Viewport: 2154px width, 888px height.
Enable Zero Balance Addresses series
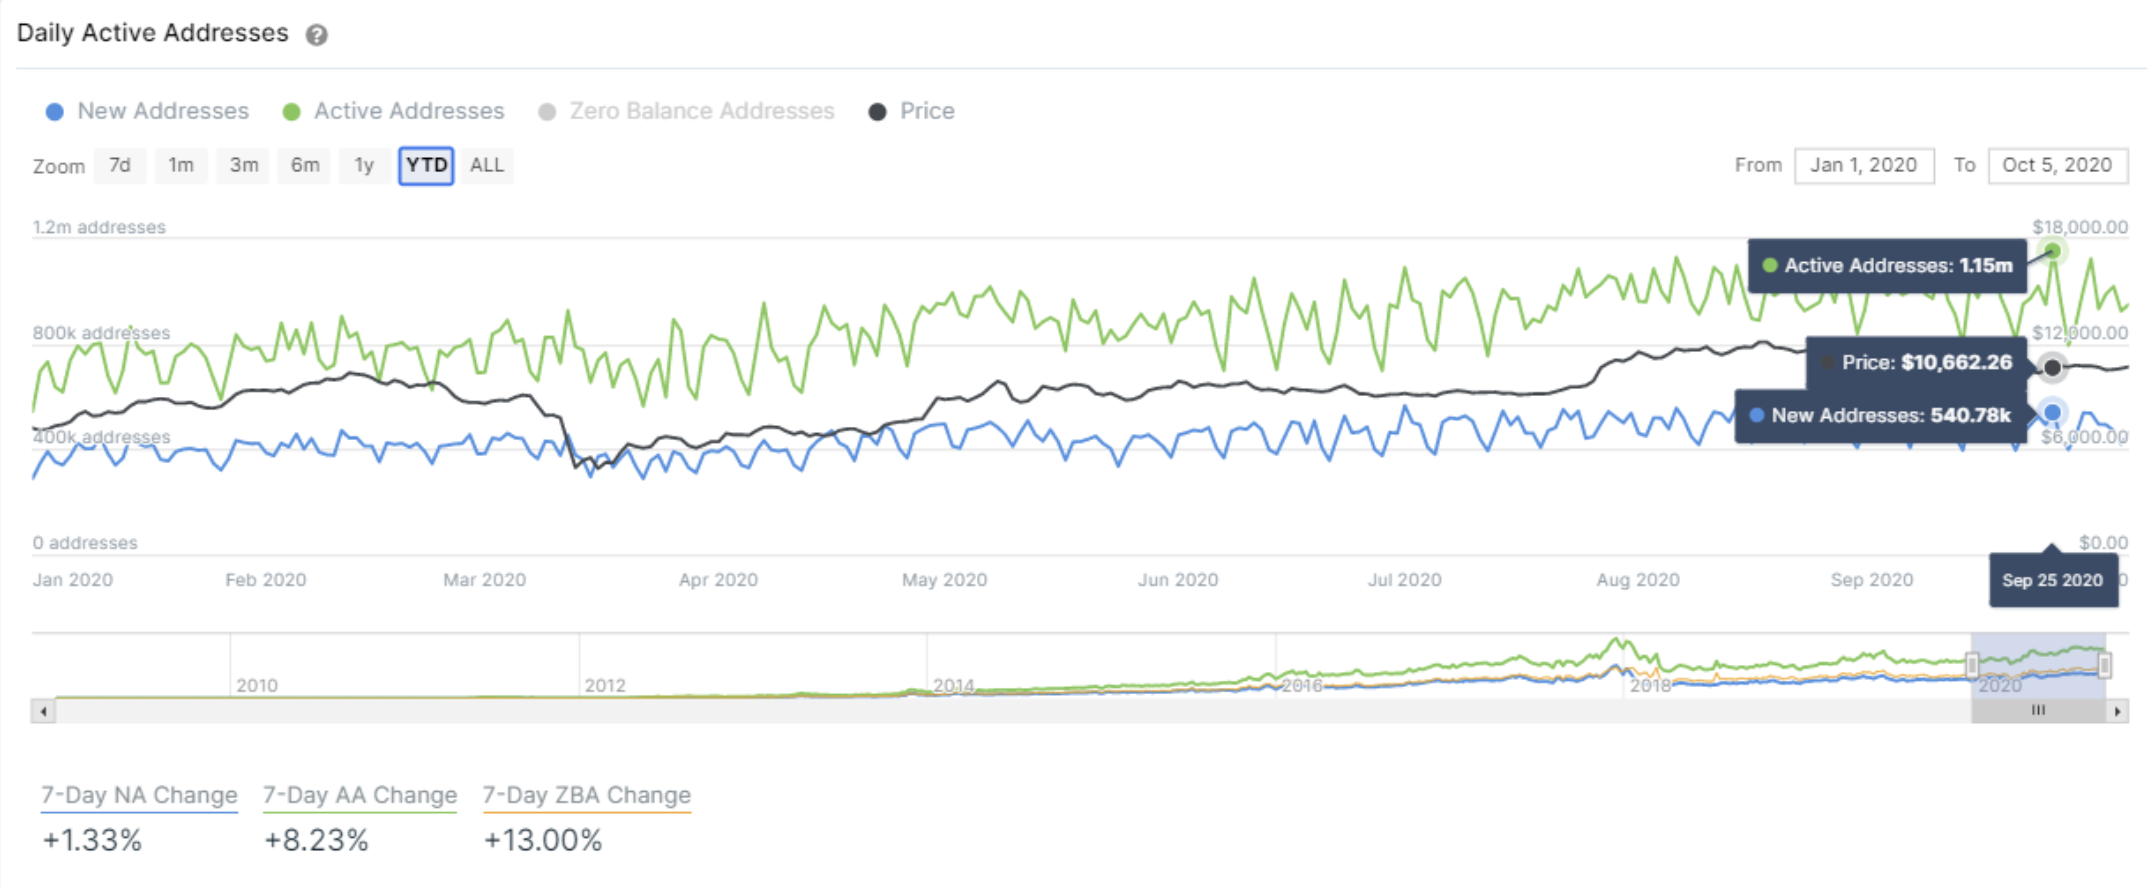click(687, 111)
